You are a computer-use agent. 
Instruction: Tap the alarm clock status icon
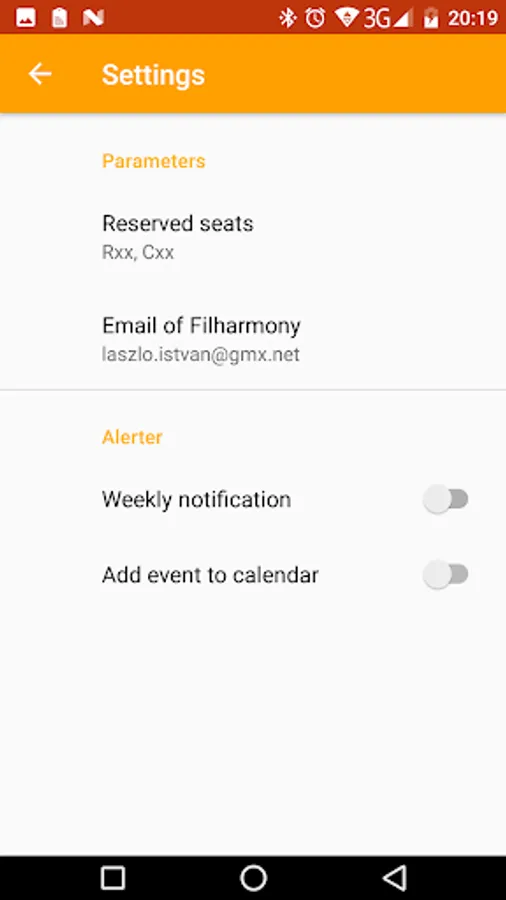(315, 18)
